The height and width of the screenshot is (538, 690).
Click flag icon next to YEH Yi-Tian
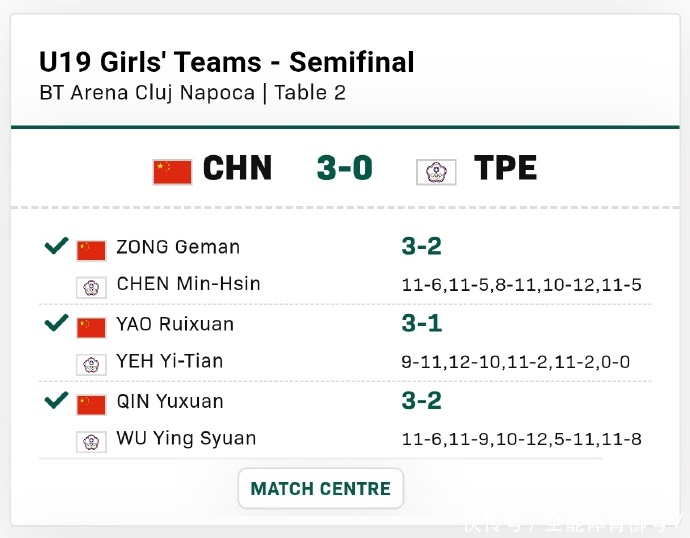[x=91, y=364]
